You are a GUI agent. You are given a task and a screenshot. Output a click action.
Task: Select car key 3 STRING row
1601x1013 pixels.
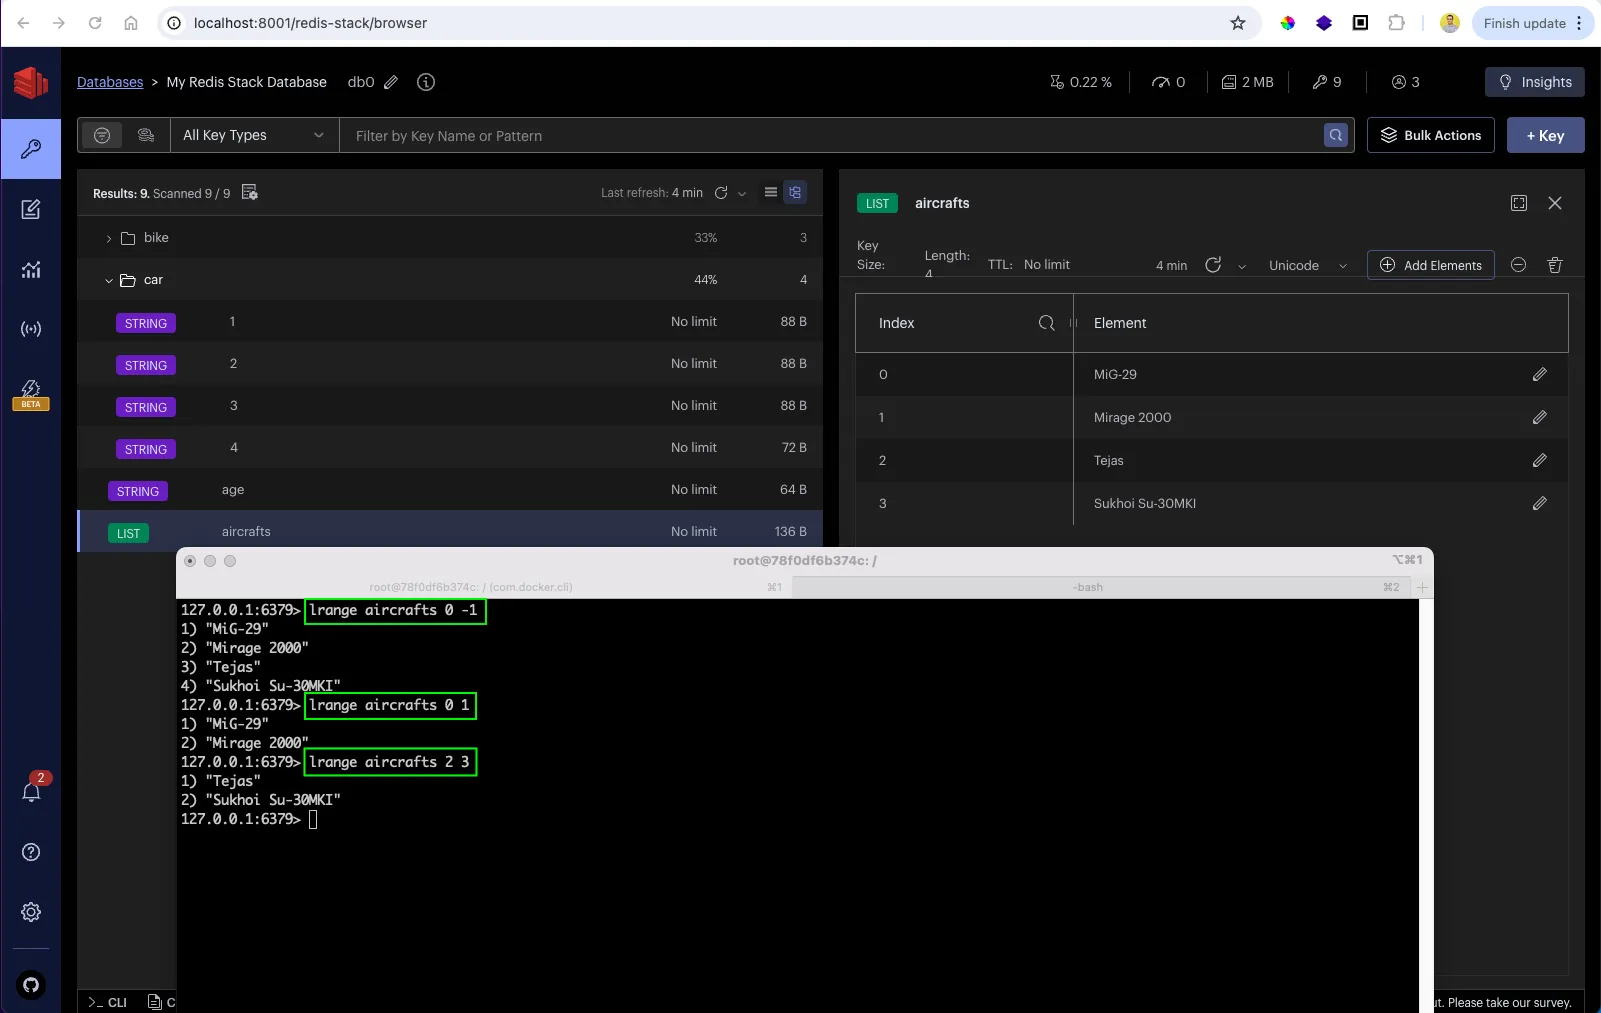(x=450, y=406)
